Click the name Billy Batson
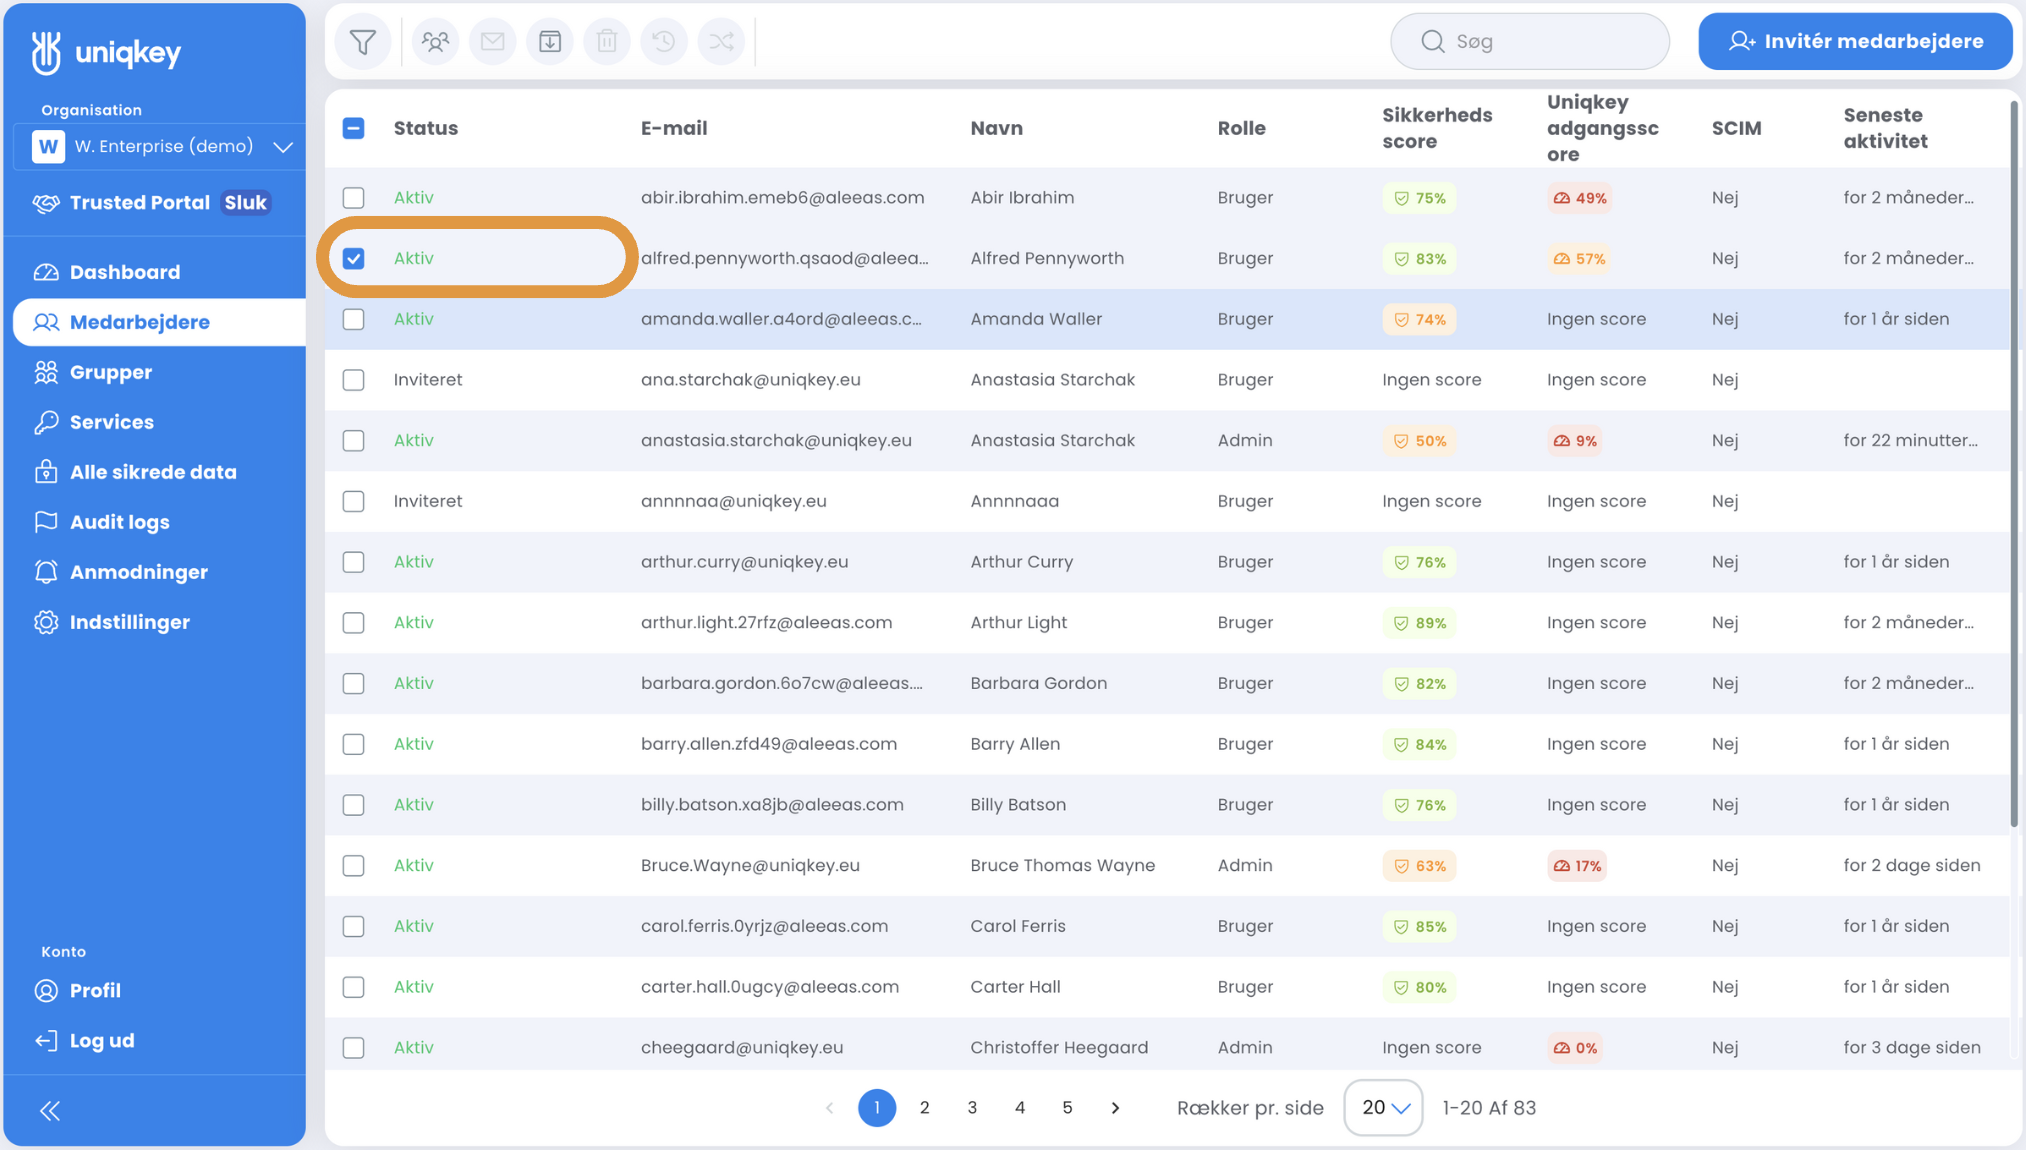Viewport: 2026px width, 1150px height. tap(1018, 805)
